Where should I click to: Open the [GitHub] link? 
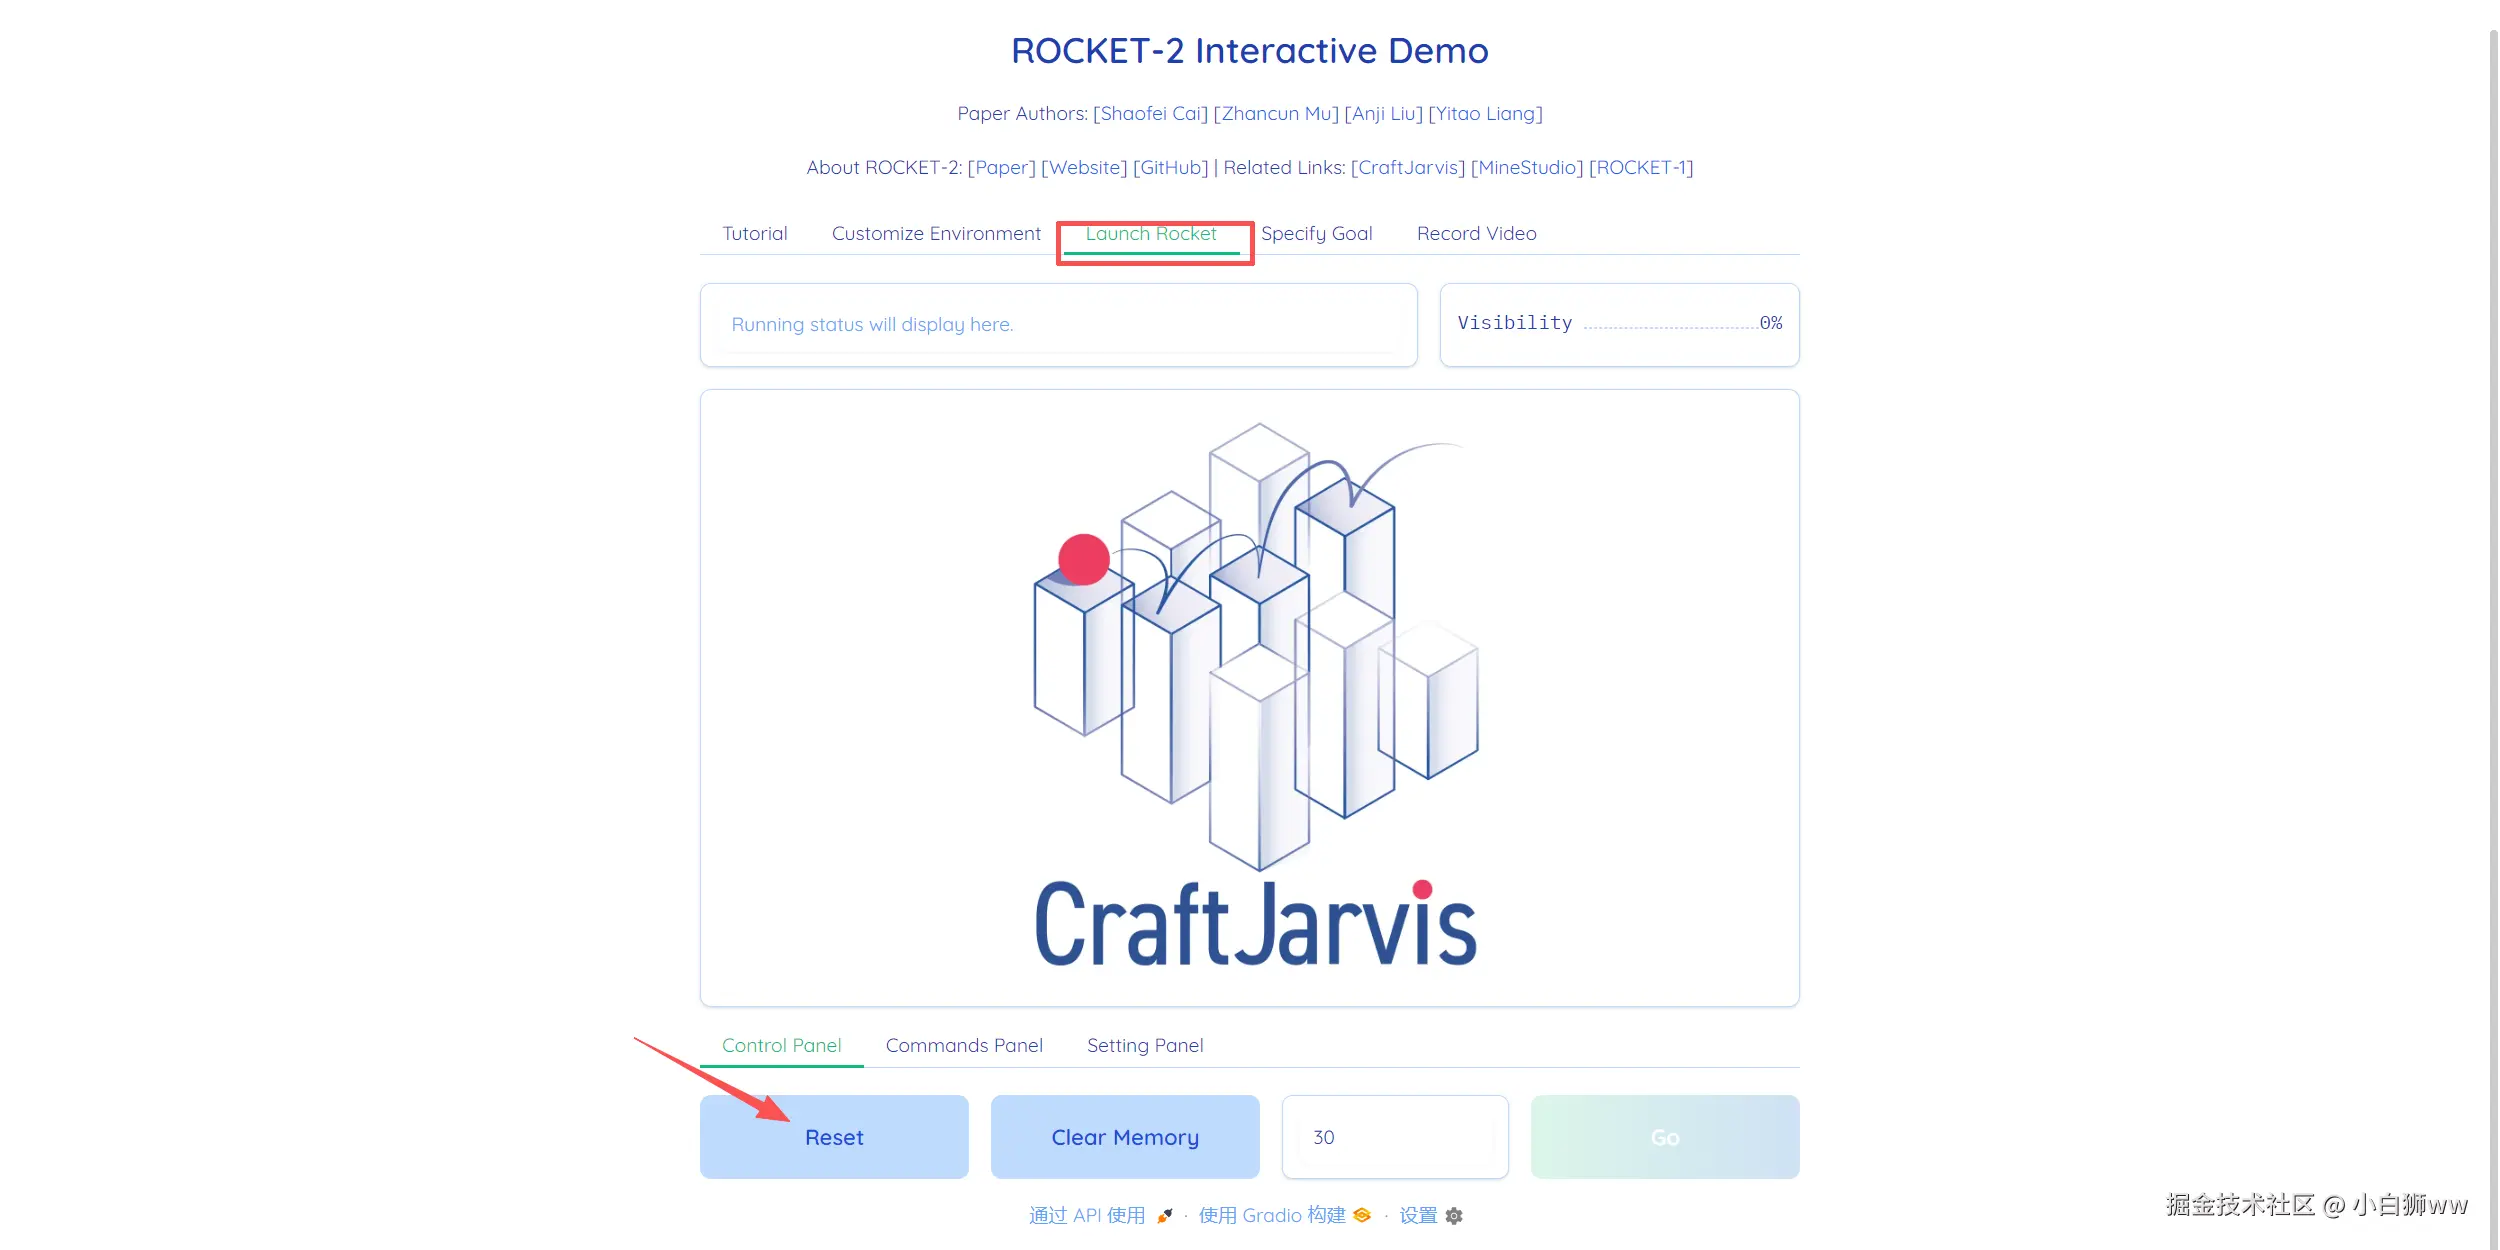[1170, 167]
